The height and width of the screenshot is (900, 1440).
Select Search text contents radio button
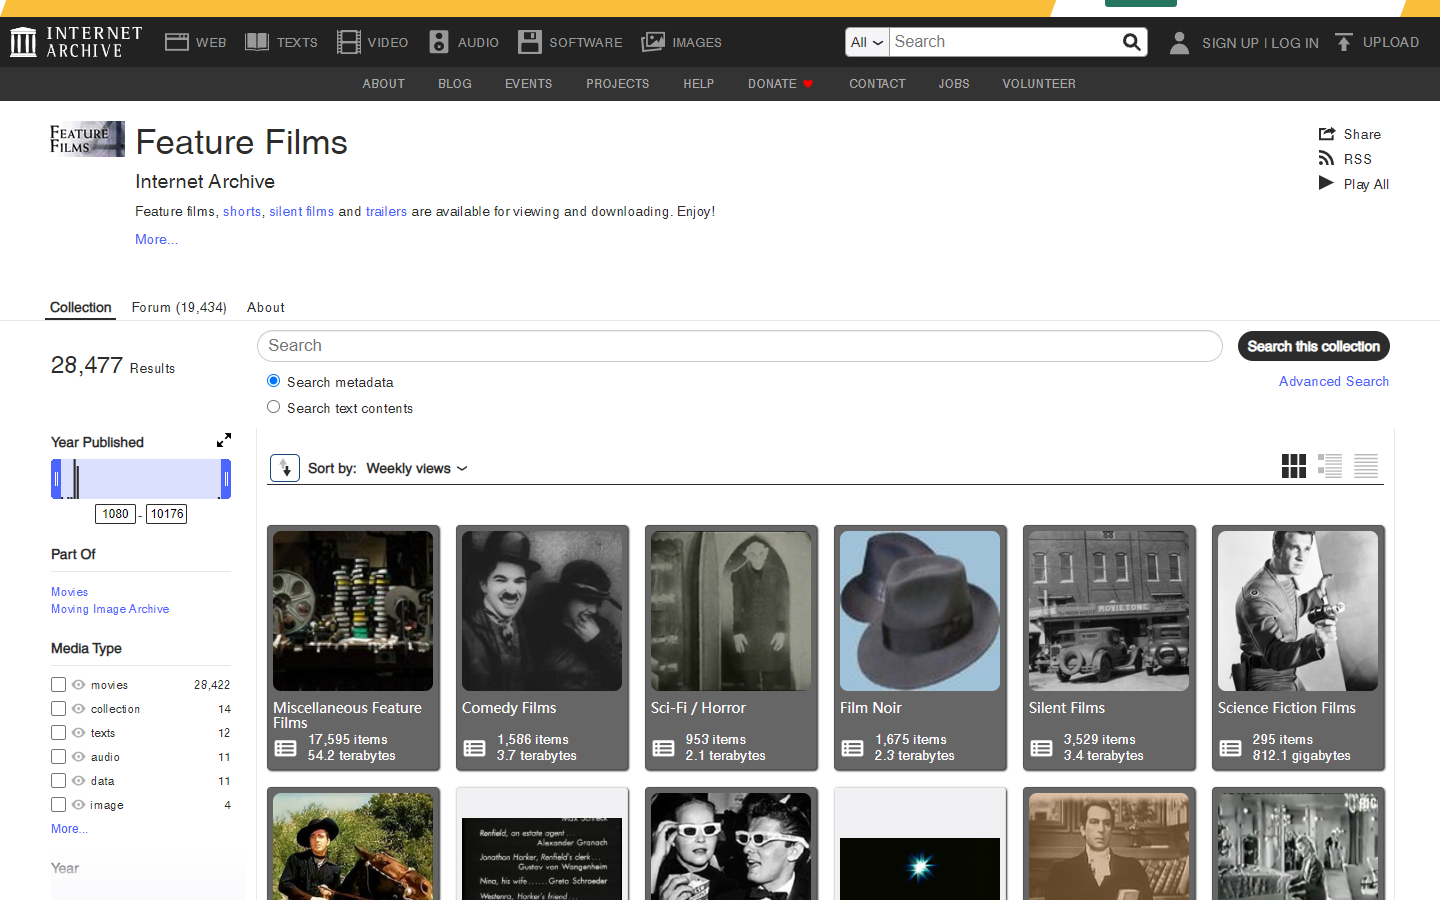click(x=273, y=407)
